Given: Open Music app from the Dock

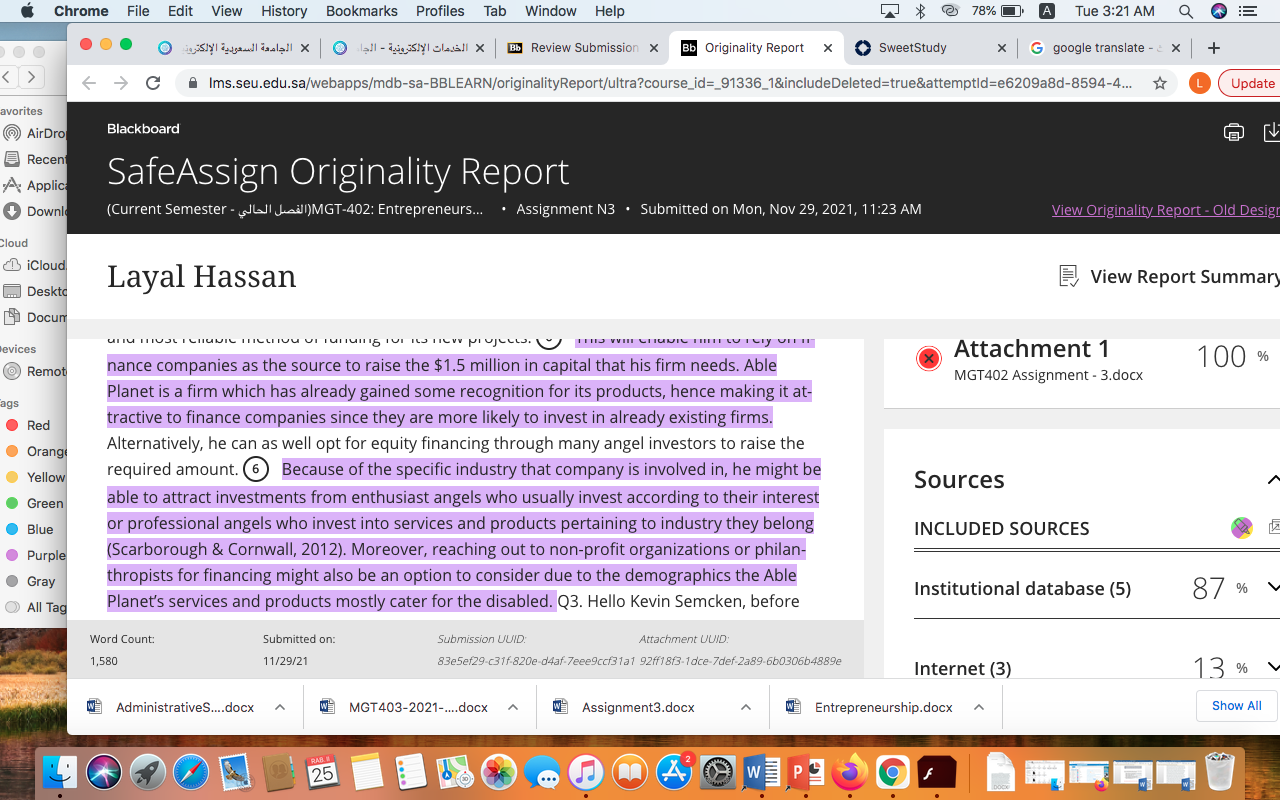Looking at the screenshot, I should pos(586,771).
